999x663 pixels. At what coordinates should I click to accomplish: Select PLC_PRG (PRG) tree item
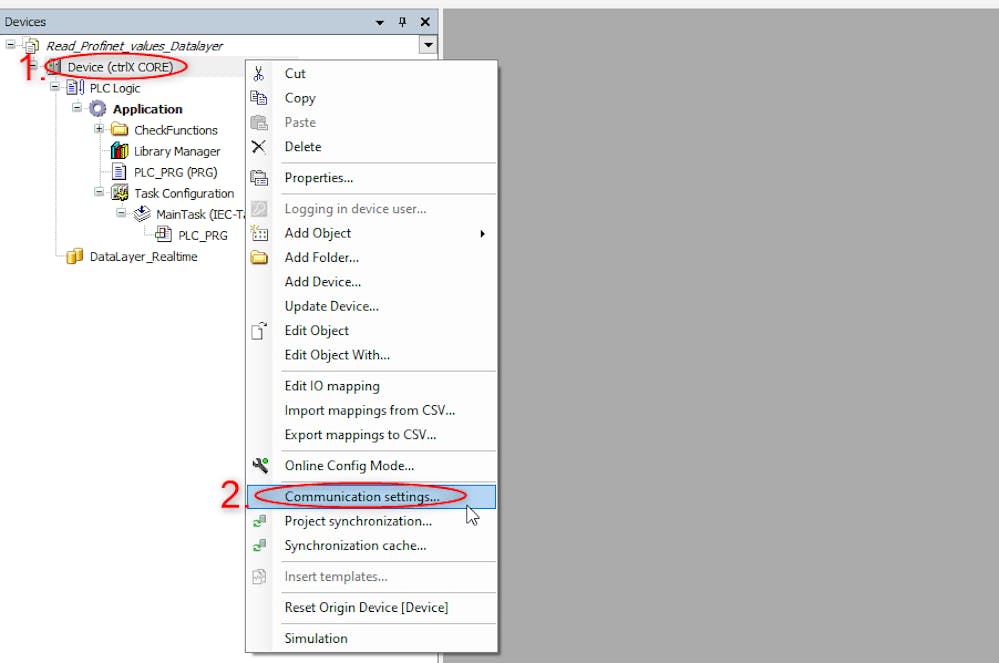(175, 172)
